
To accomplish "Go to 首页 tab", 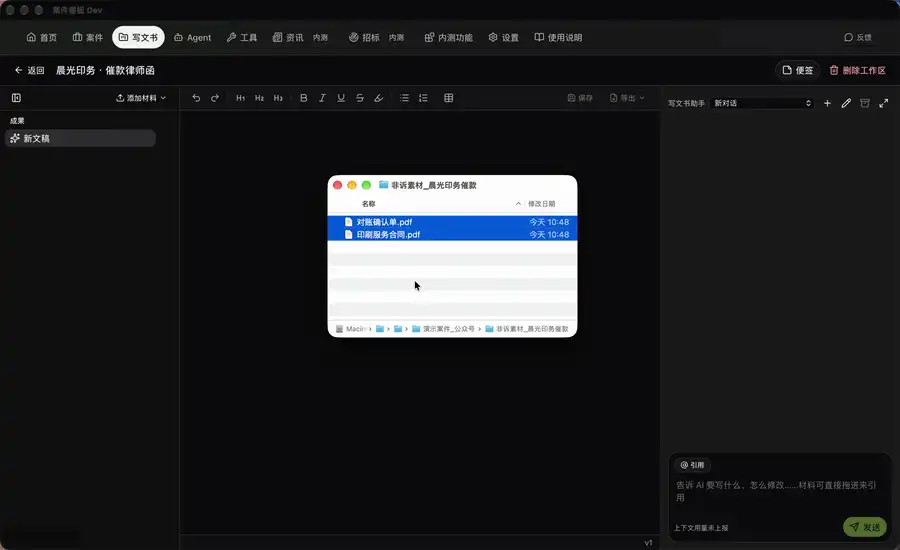I will click(x=41, y=37).
